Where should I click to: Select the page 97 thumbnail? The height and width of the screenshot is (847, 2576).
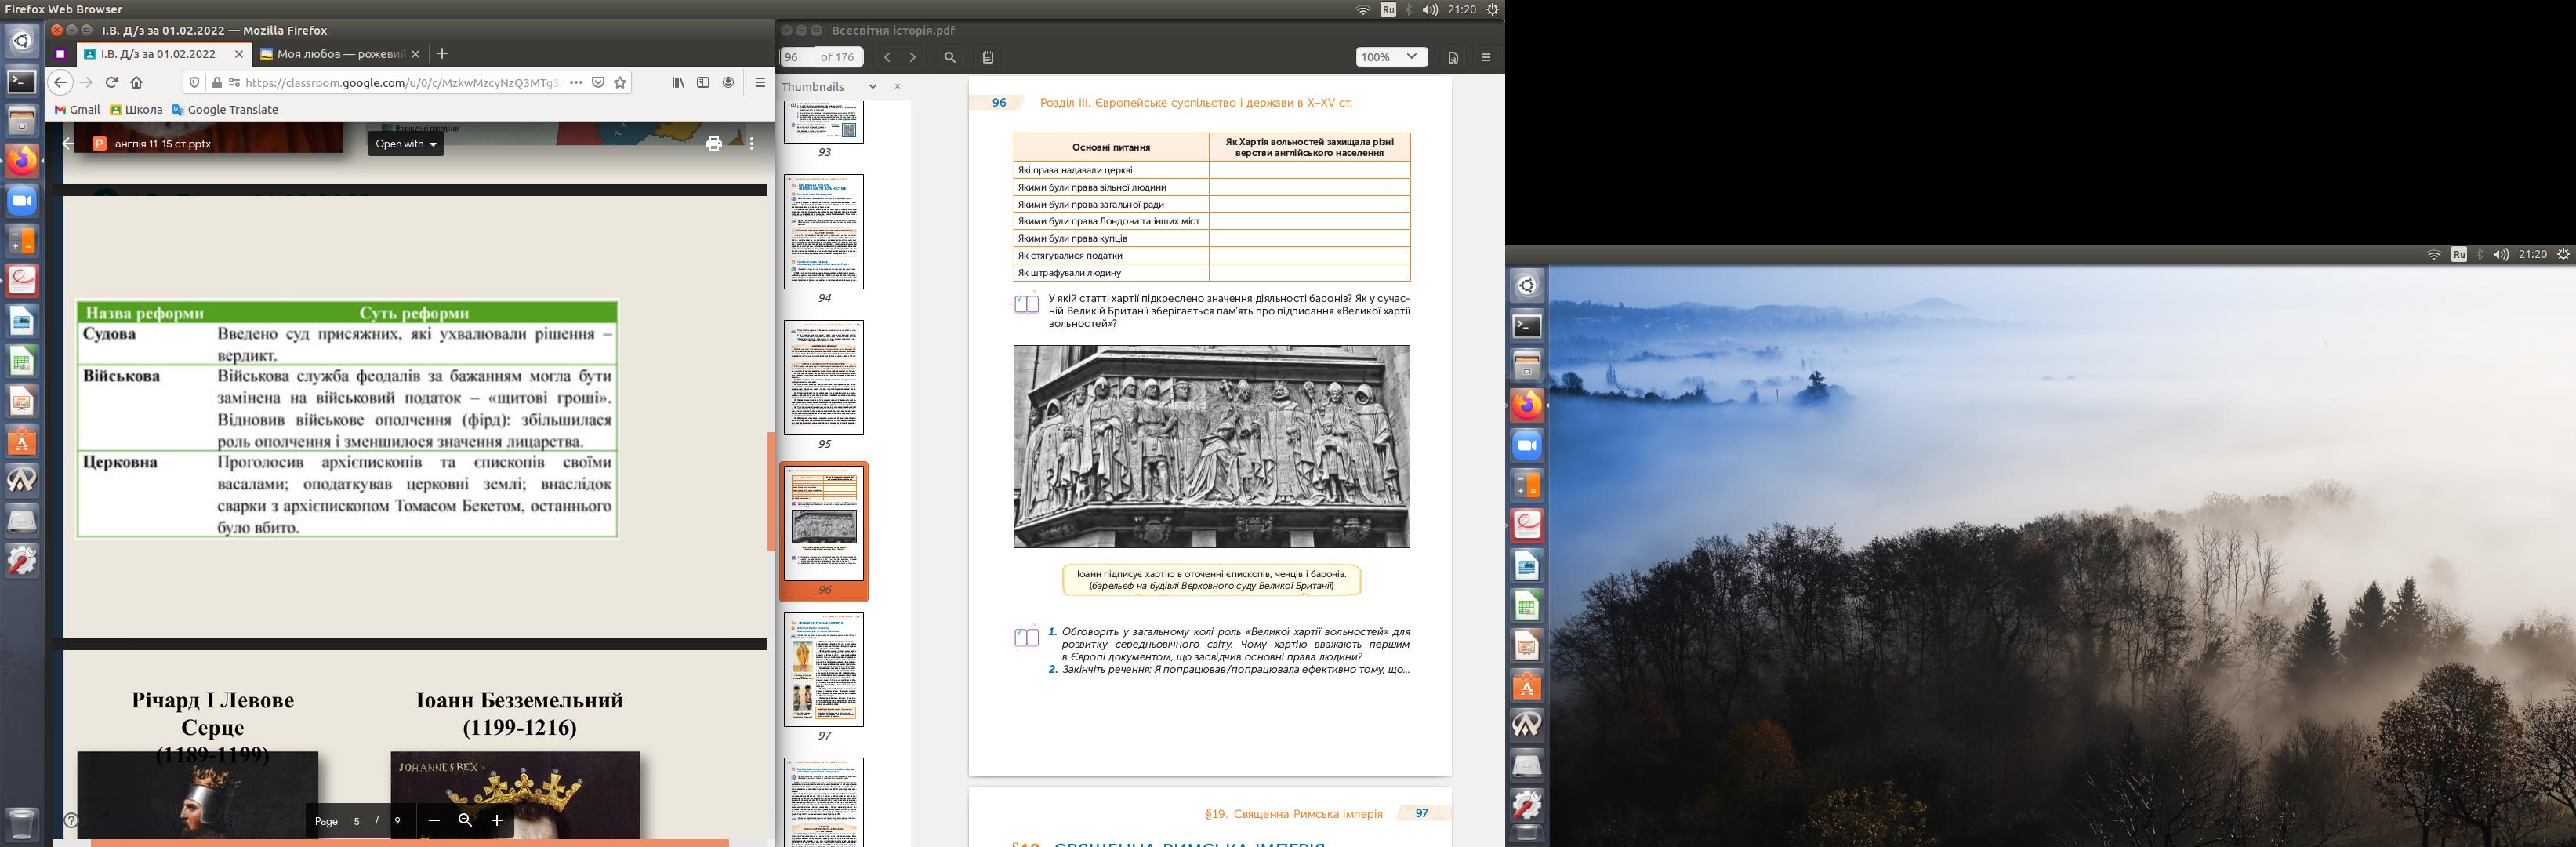click(x=823, y=669)
